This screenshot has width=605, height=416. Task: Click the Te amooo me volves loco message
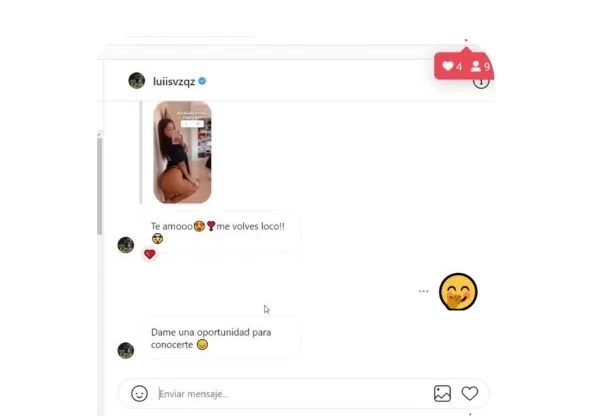[219, 232]
